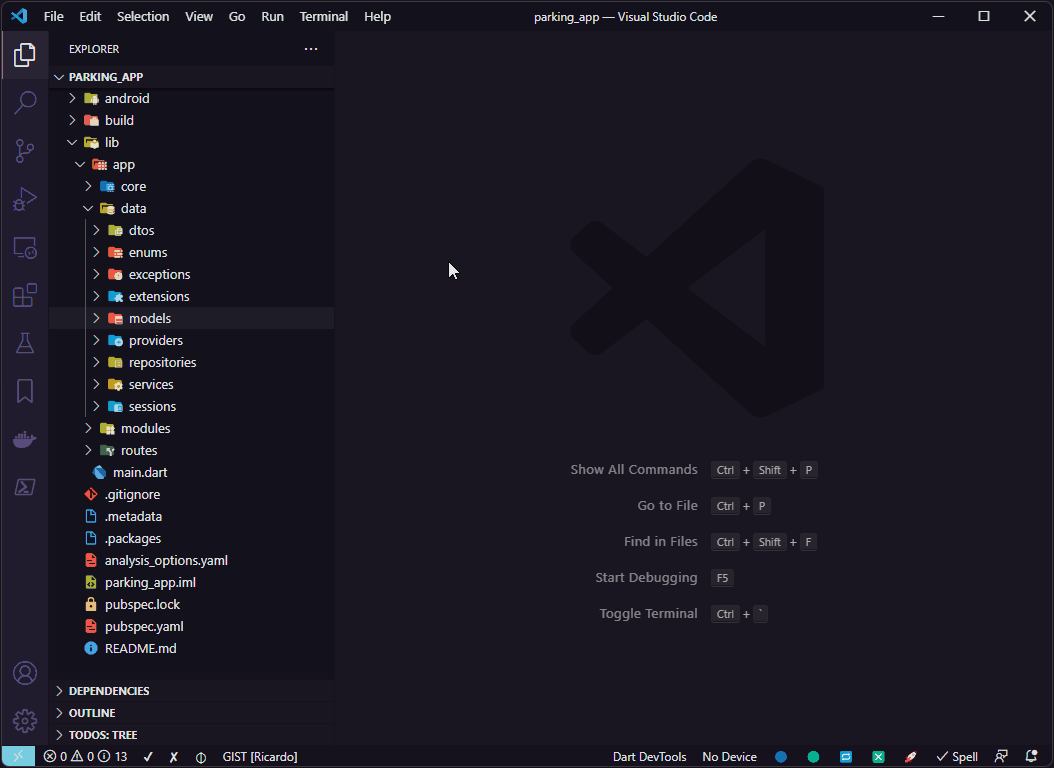Expand the core folder
Screen dimensions: 1054x768
[192, 186]
